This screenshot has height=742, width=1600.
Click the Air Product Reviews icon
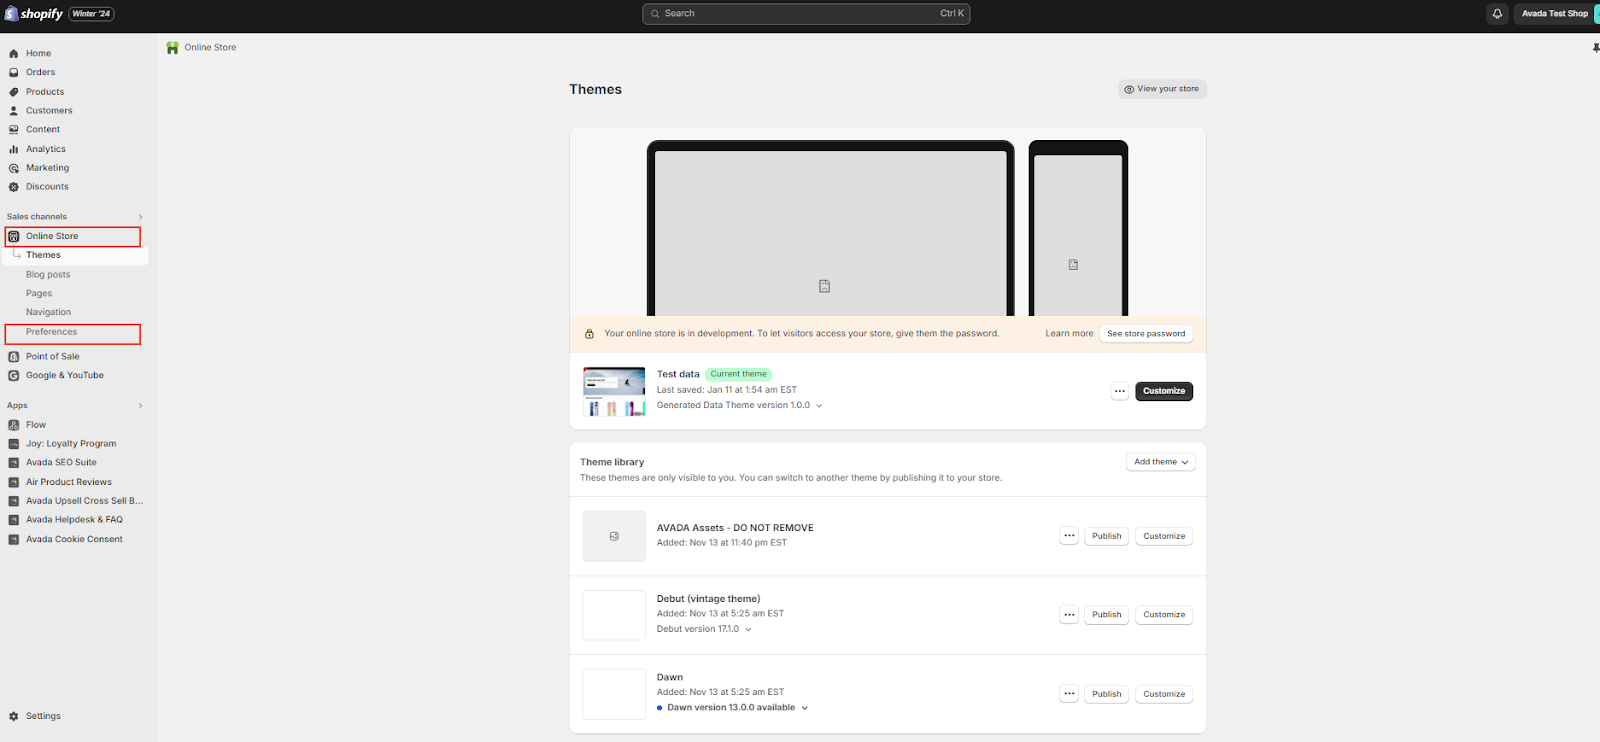click(14, 482)
